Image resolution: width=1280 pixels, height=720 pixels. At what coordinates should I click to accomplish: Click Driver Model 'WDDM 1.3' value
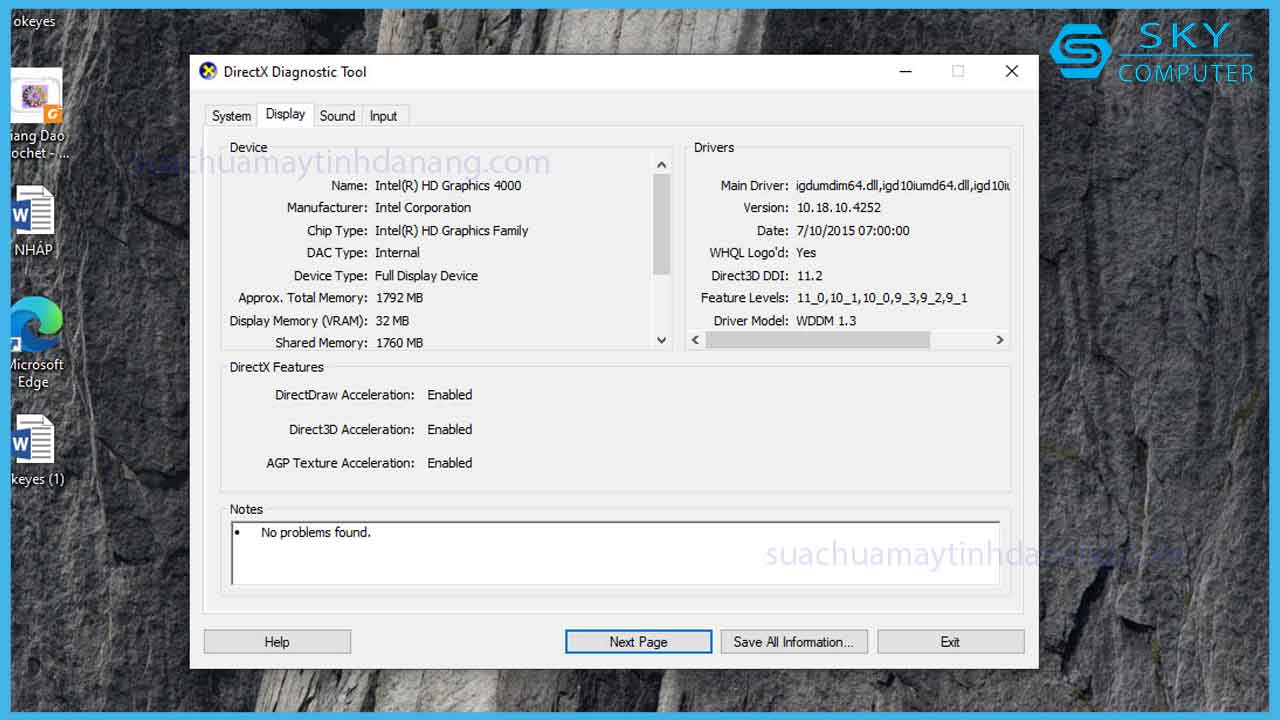[826, 321]
